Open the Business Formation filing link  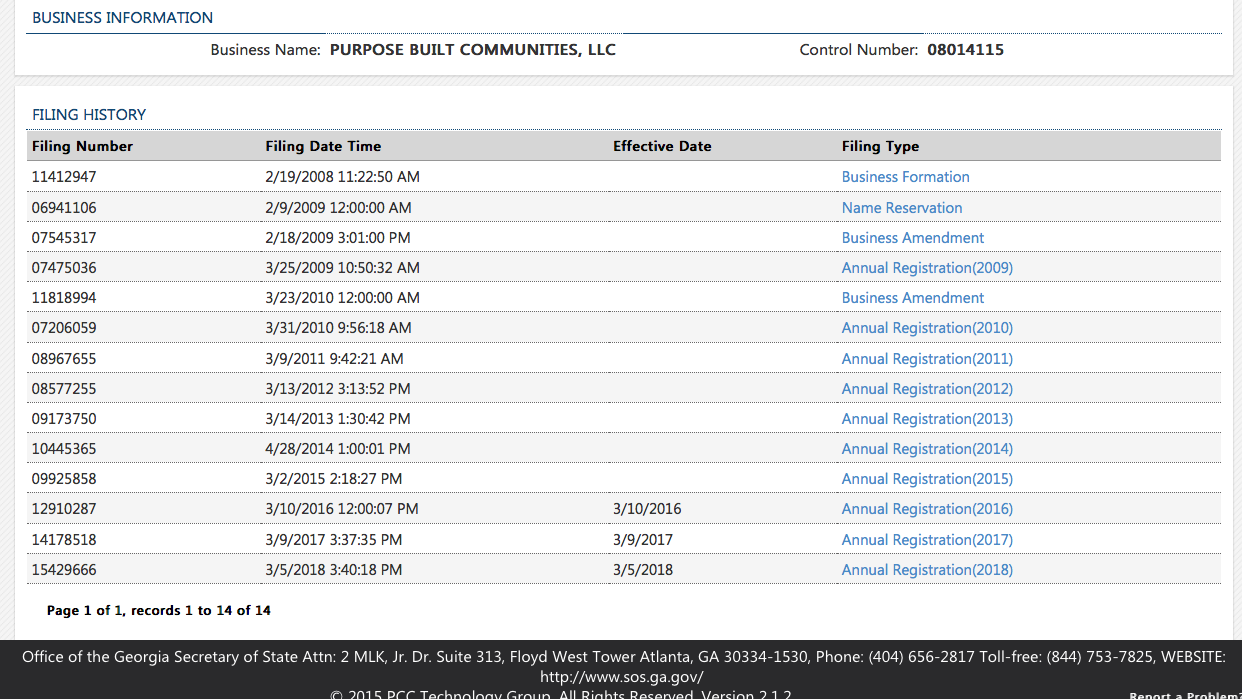905,177
